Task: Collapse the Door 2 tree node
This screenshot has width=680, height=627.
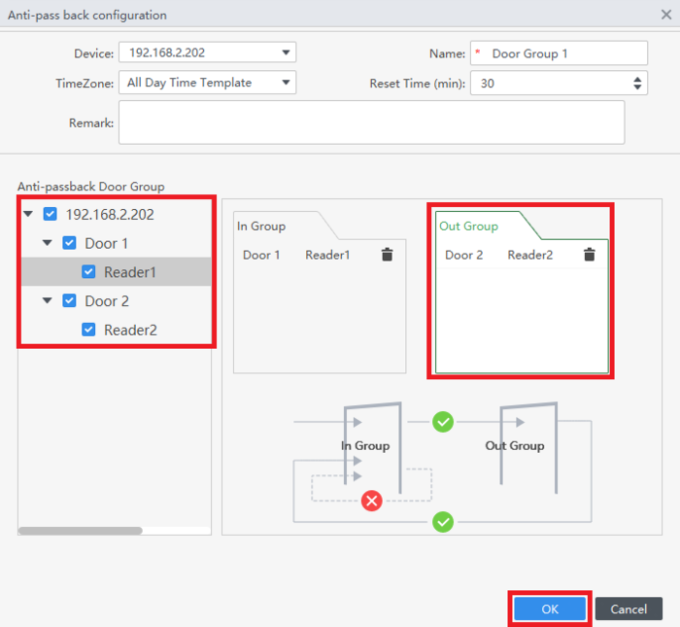Action: click(x=47, y=300)
